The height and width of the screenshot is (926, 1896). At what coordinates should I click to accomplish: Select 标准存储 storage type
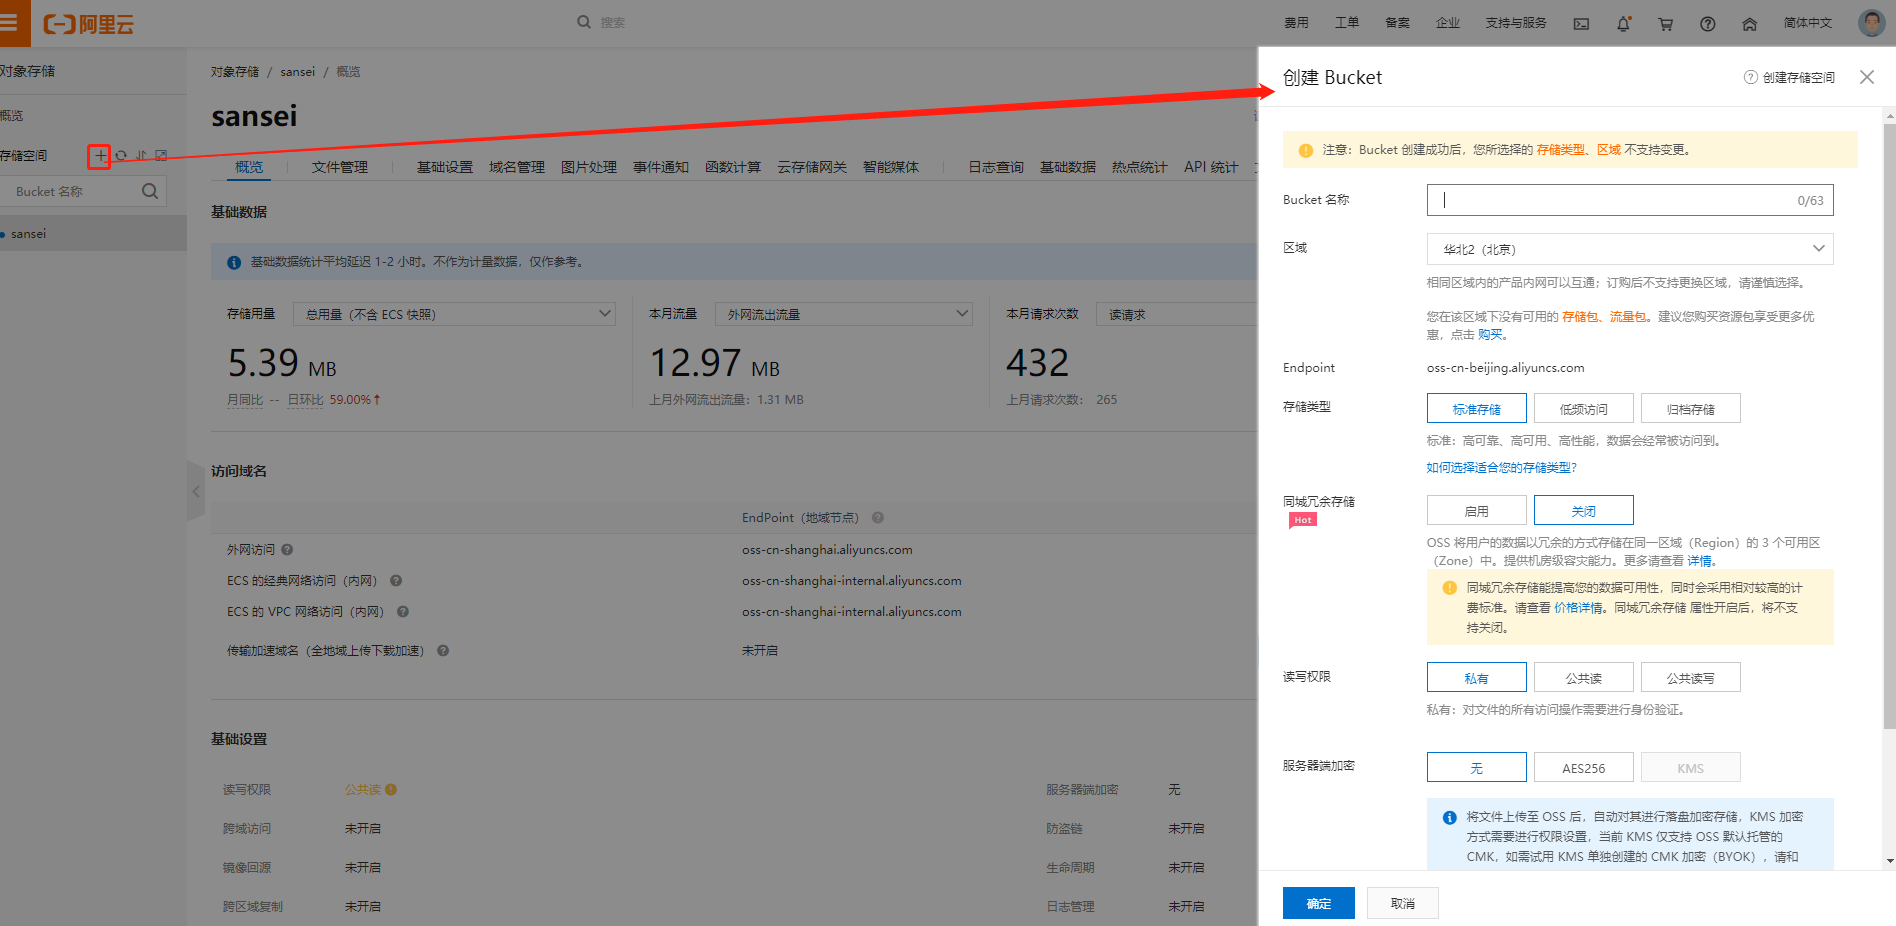(1477, 409)
